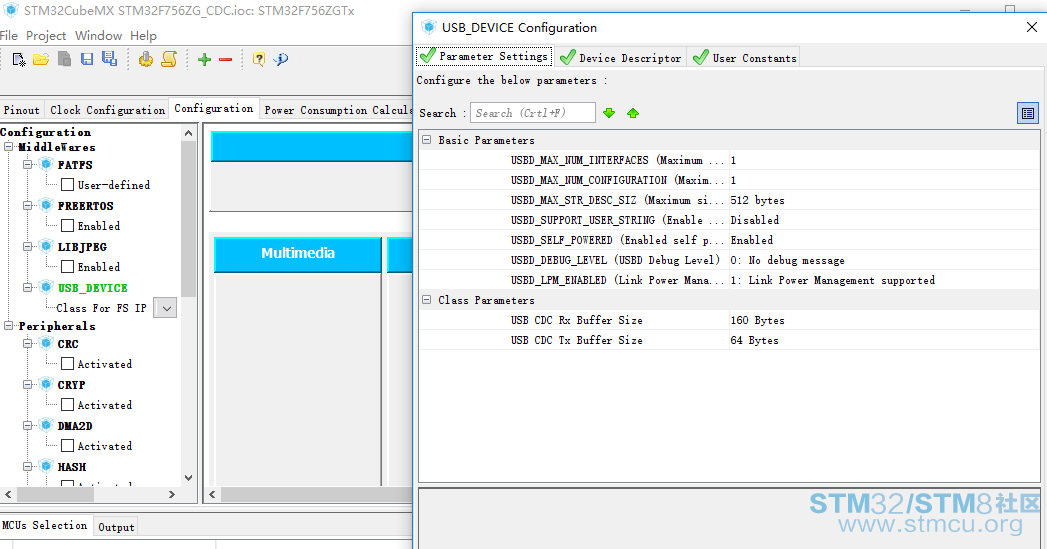1047x549 pixels.
Task: Enable the FREERTOS checkbox
Action: point(67,226)
